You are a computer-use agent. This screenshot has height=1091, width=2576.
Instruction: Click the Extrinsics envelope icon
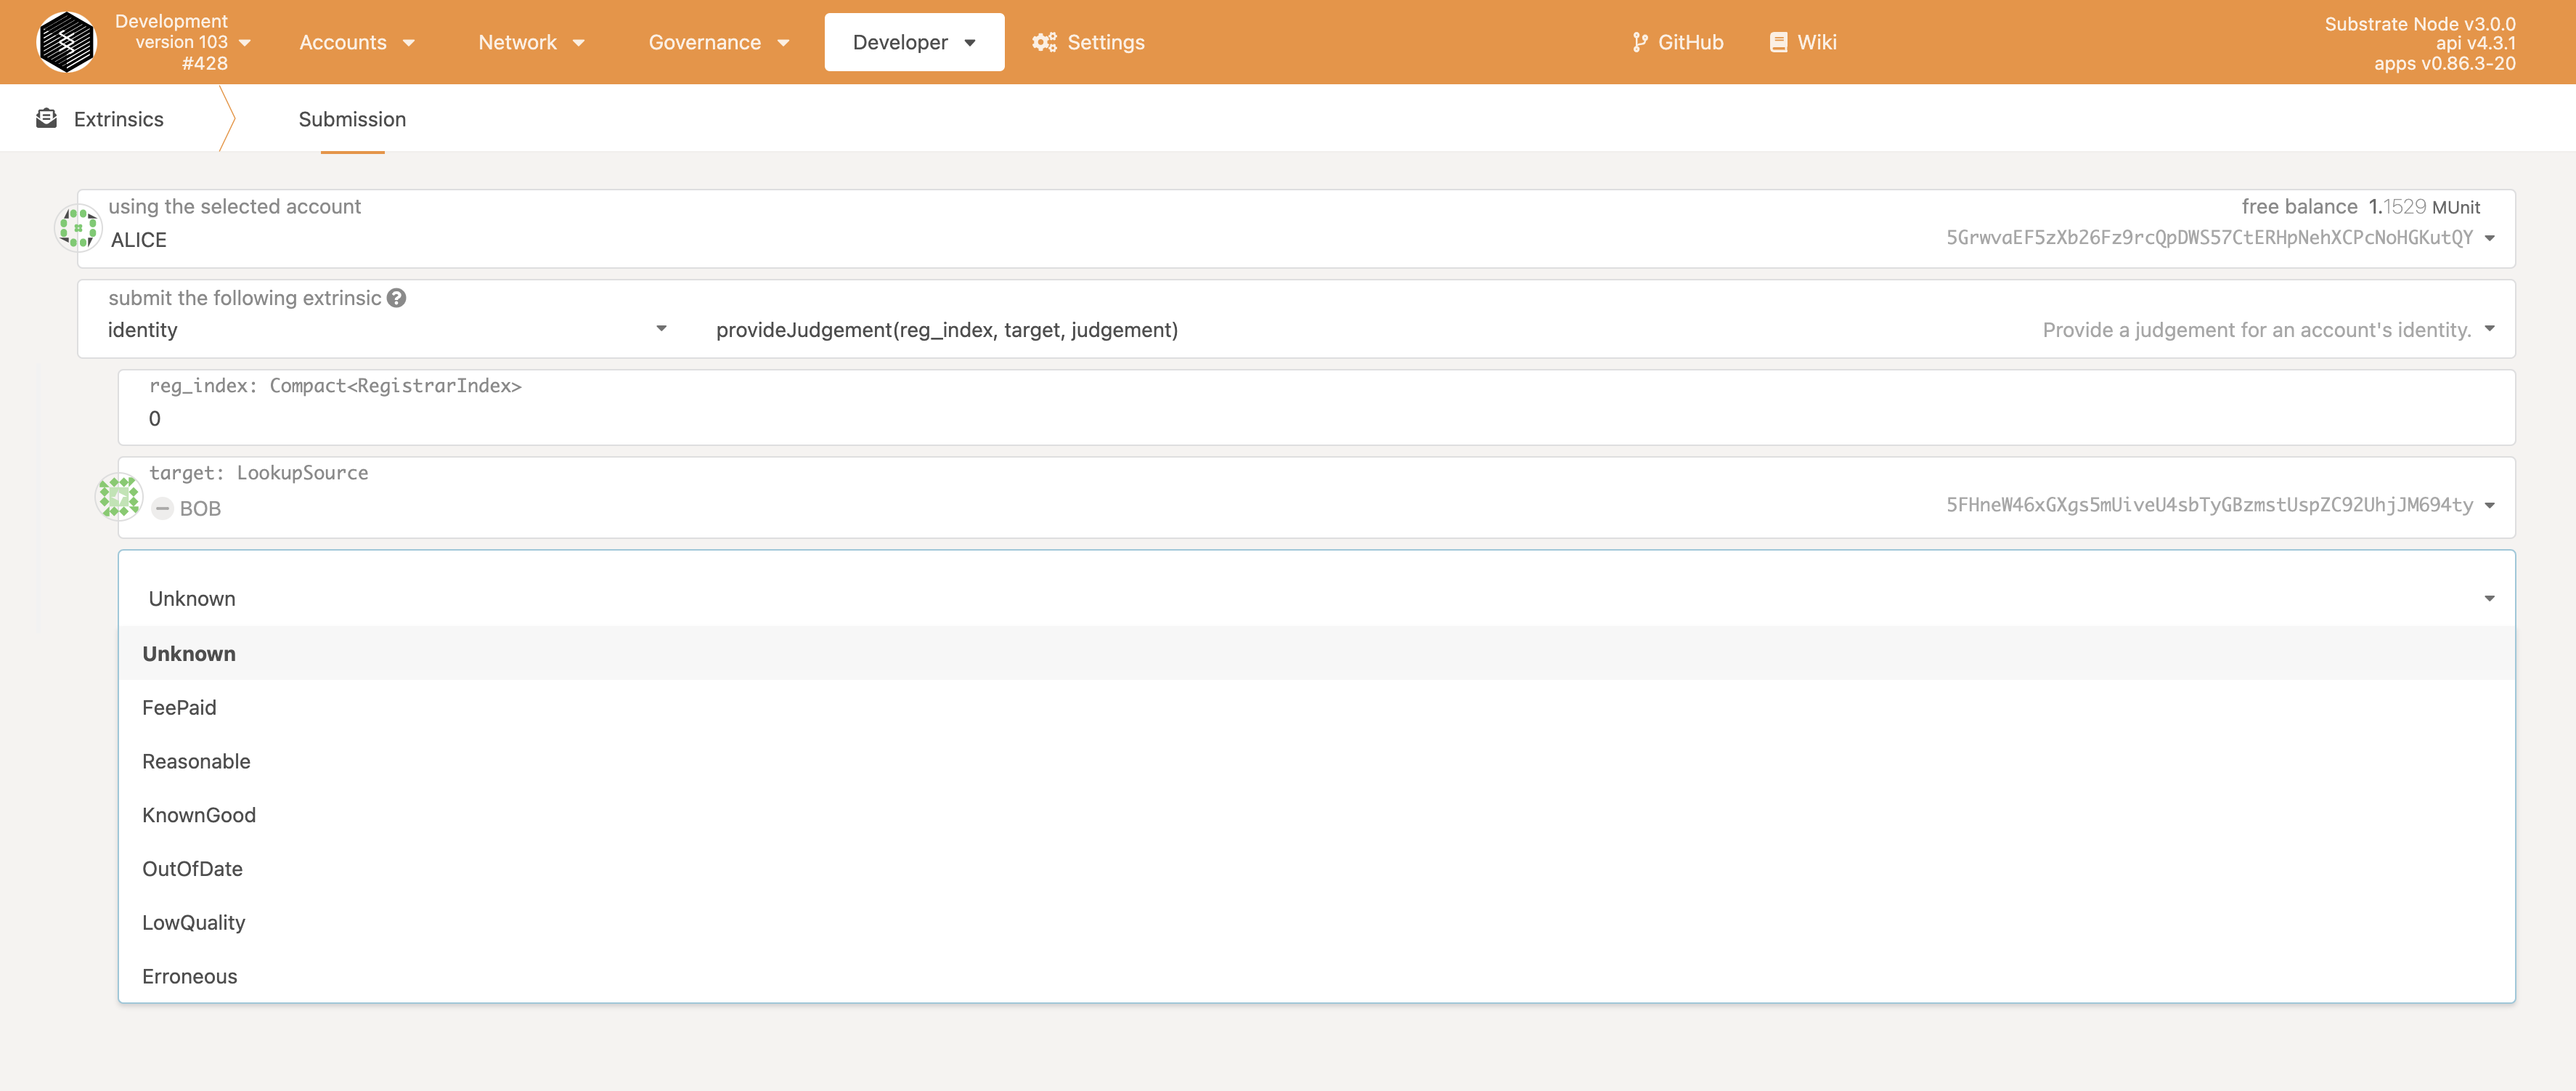[x=46, y=119]
